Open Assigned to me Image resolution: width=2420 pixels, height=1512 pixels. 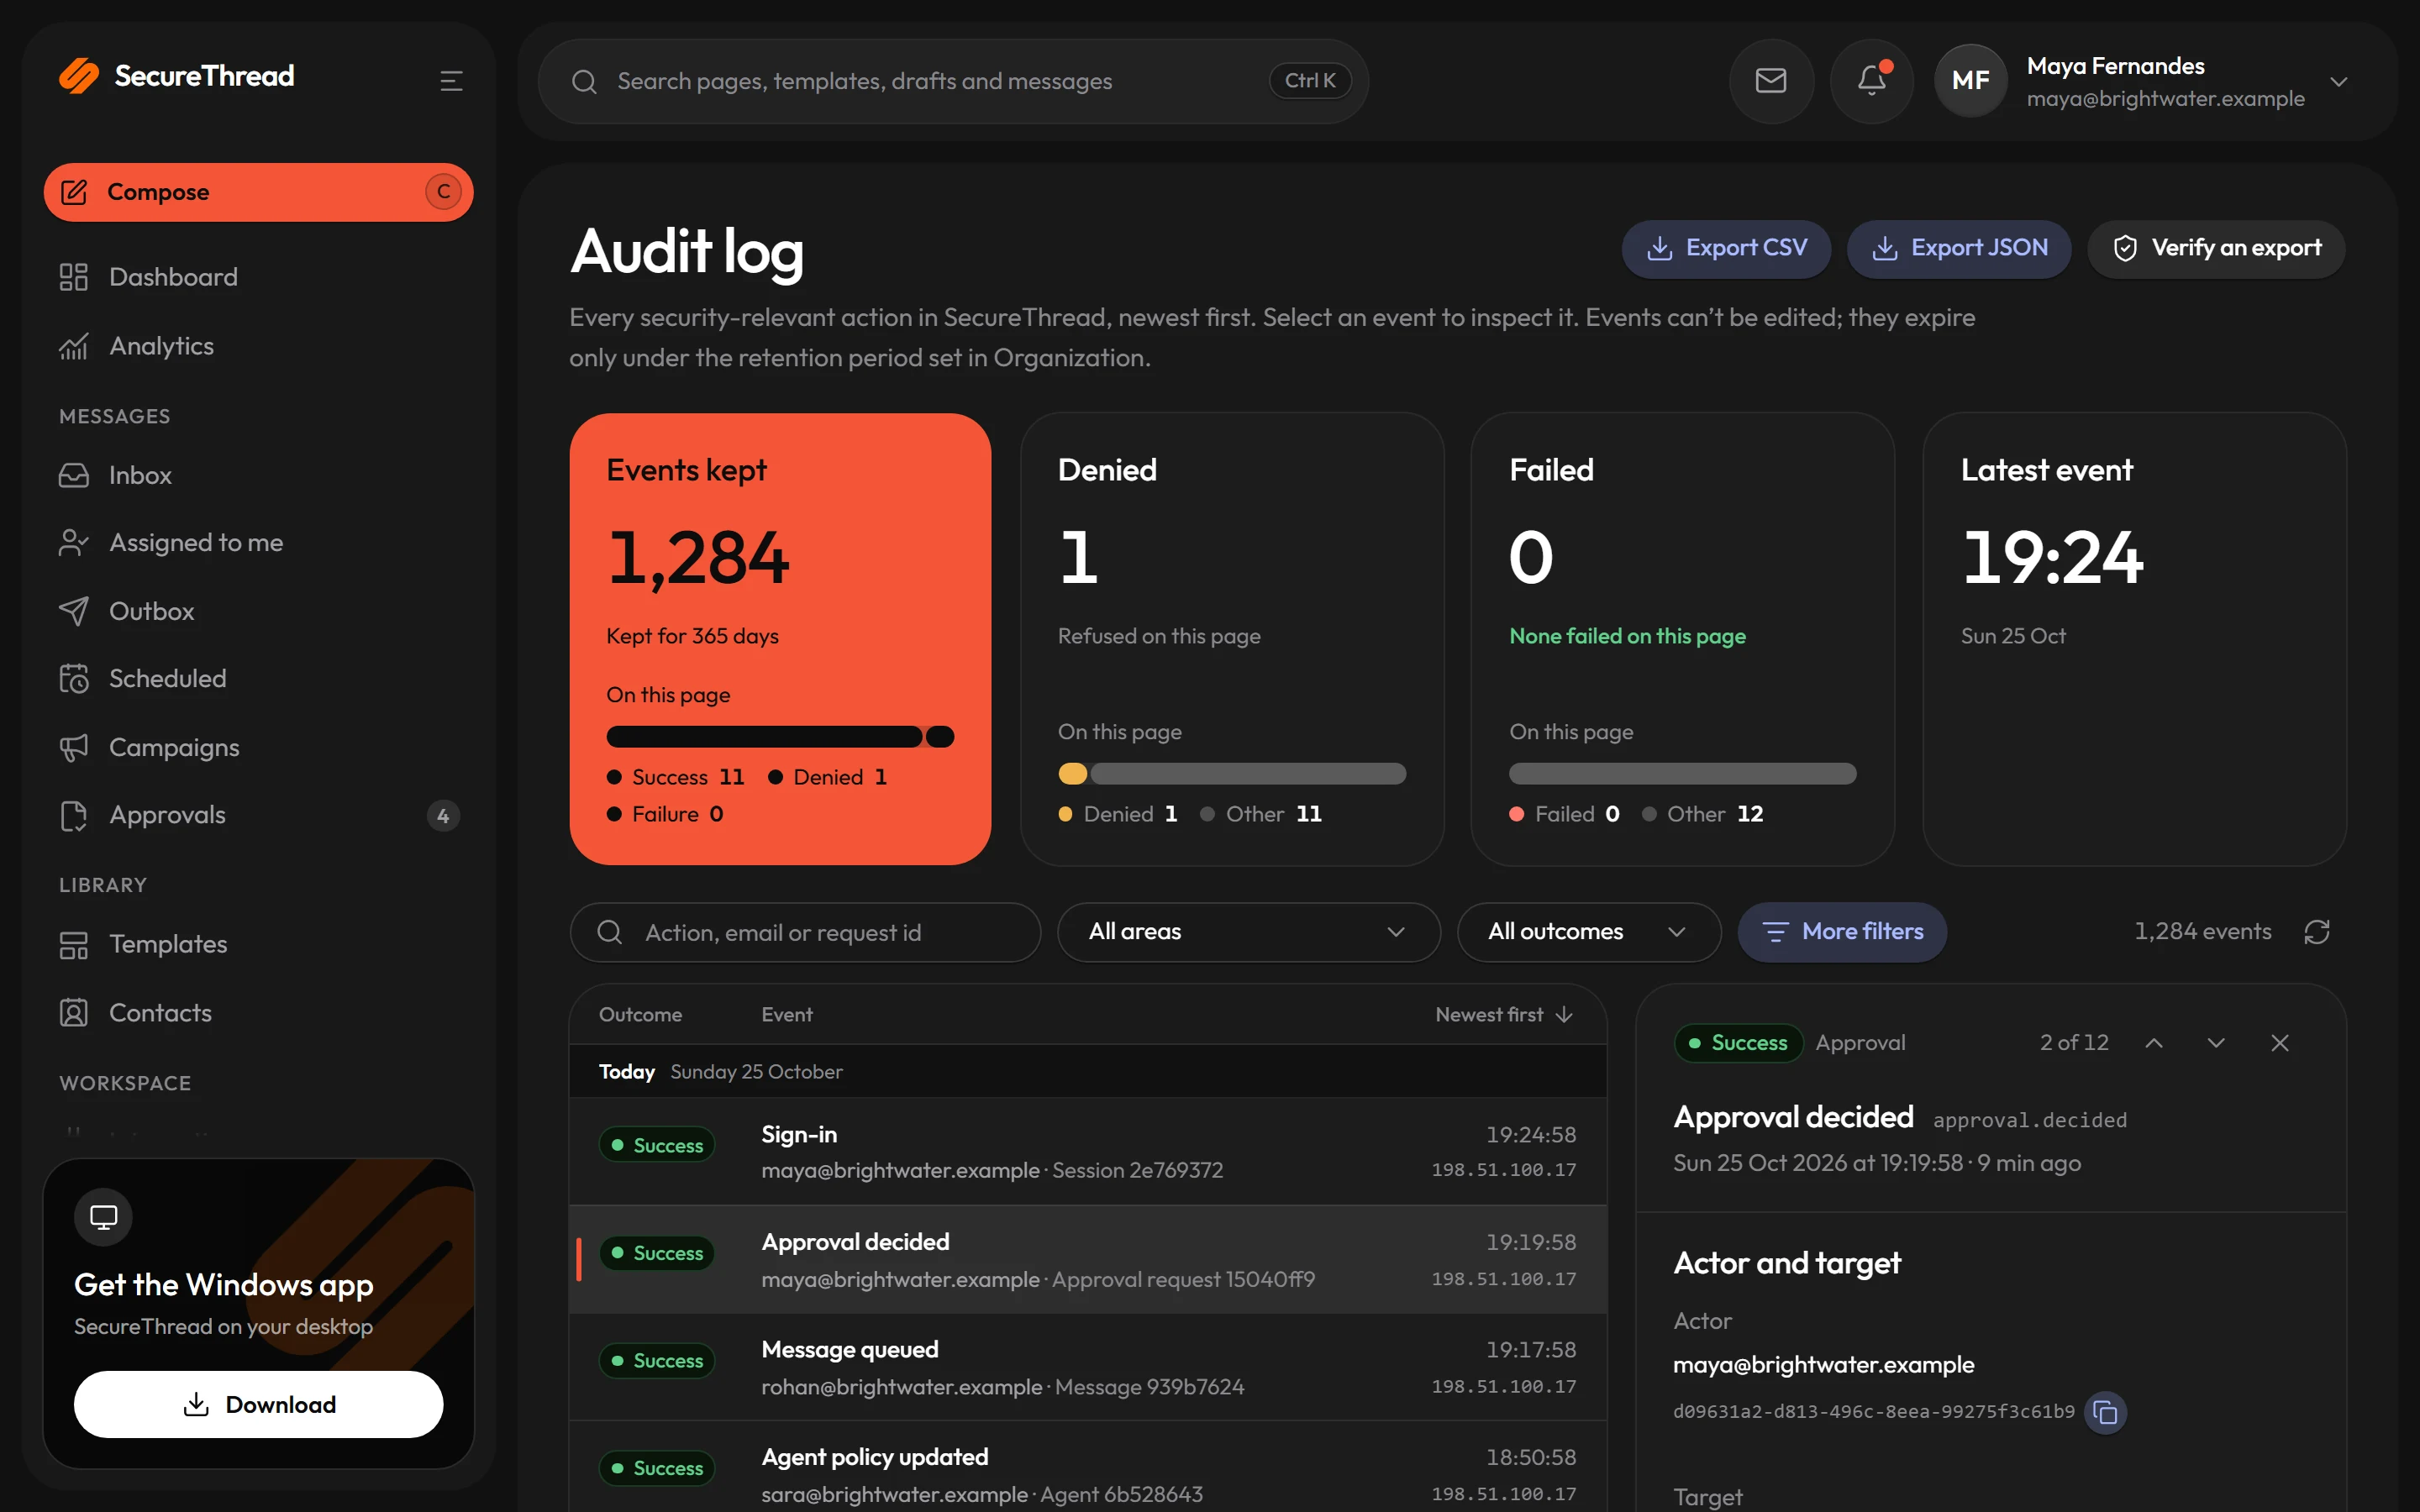click(x=258, y=543)
